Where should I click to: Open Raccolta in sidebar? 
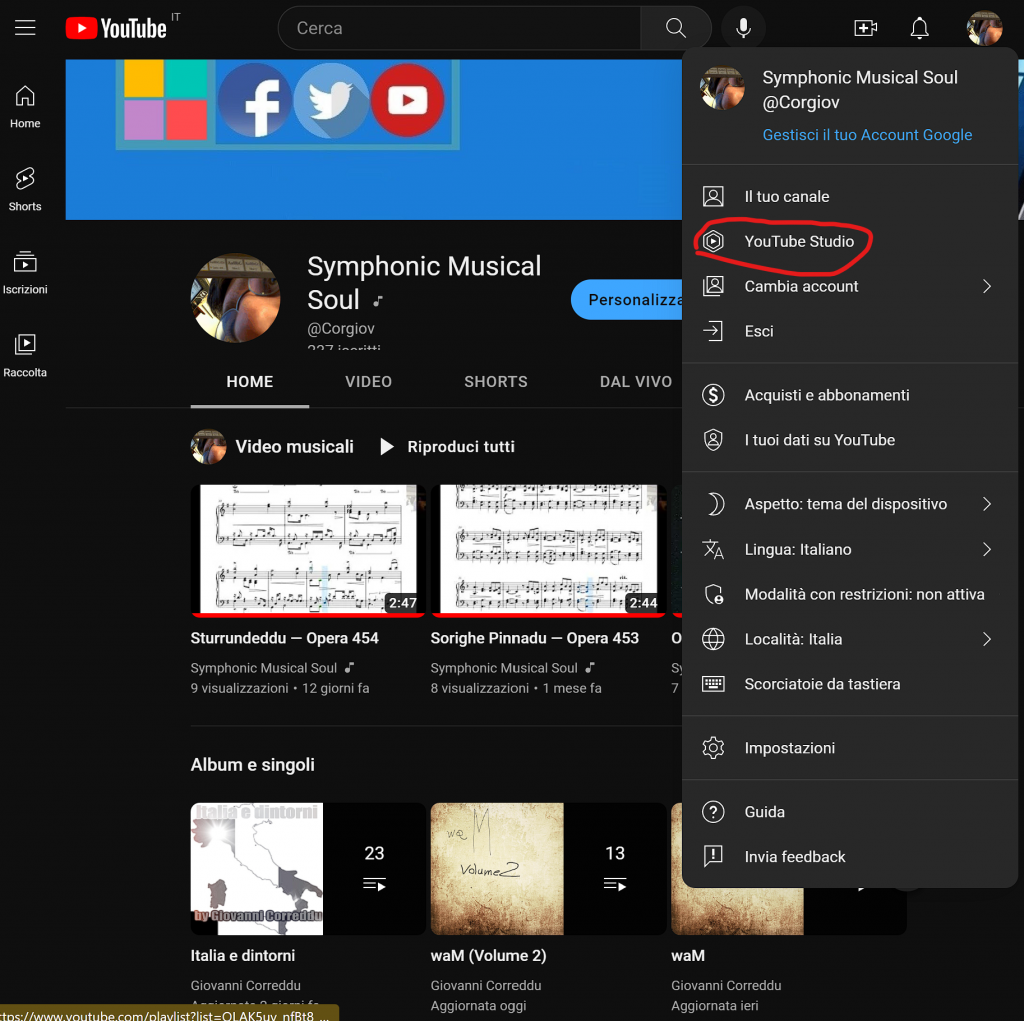(x=25, y=355)
